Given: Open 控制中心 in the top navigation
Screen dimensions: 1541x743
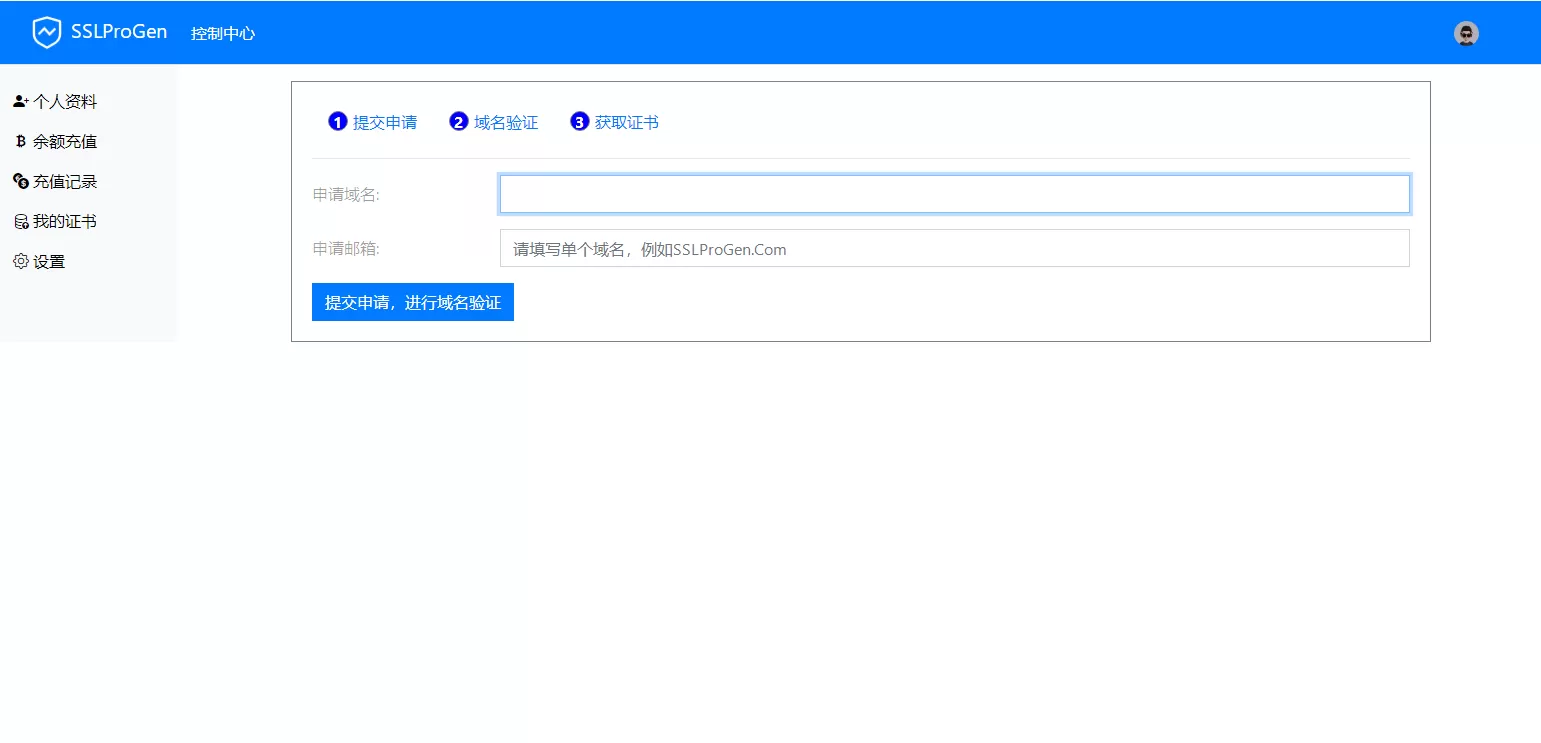Looking at the screenshot, I should coord(223,34).
